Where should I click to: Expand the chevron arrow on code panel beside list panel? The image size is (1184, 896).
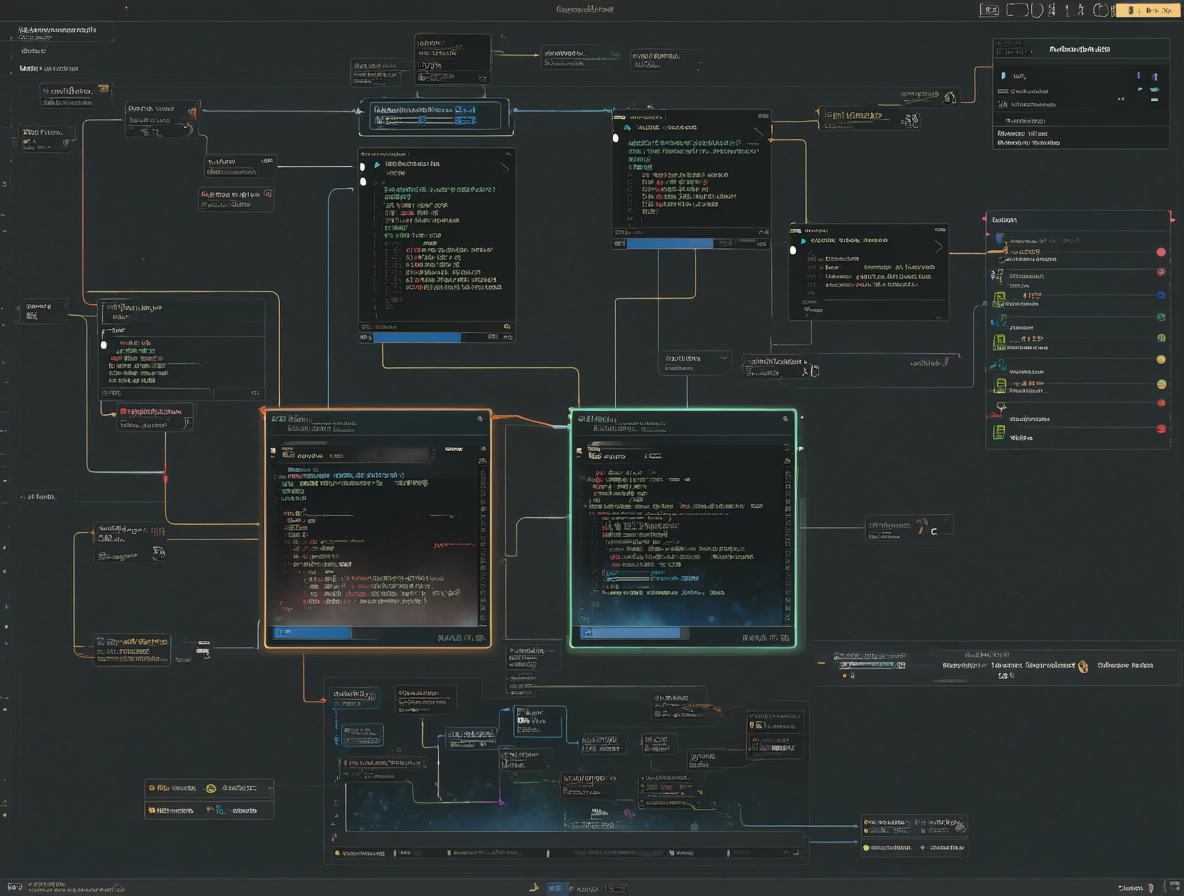pos(939,247)
